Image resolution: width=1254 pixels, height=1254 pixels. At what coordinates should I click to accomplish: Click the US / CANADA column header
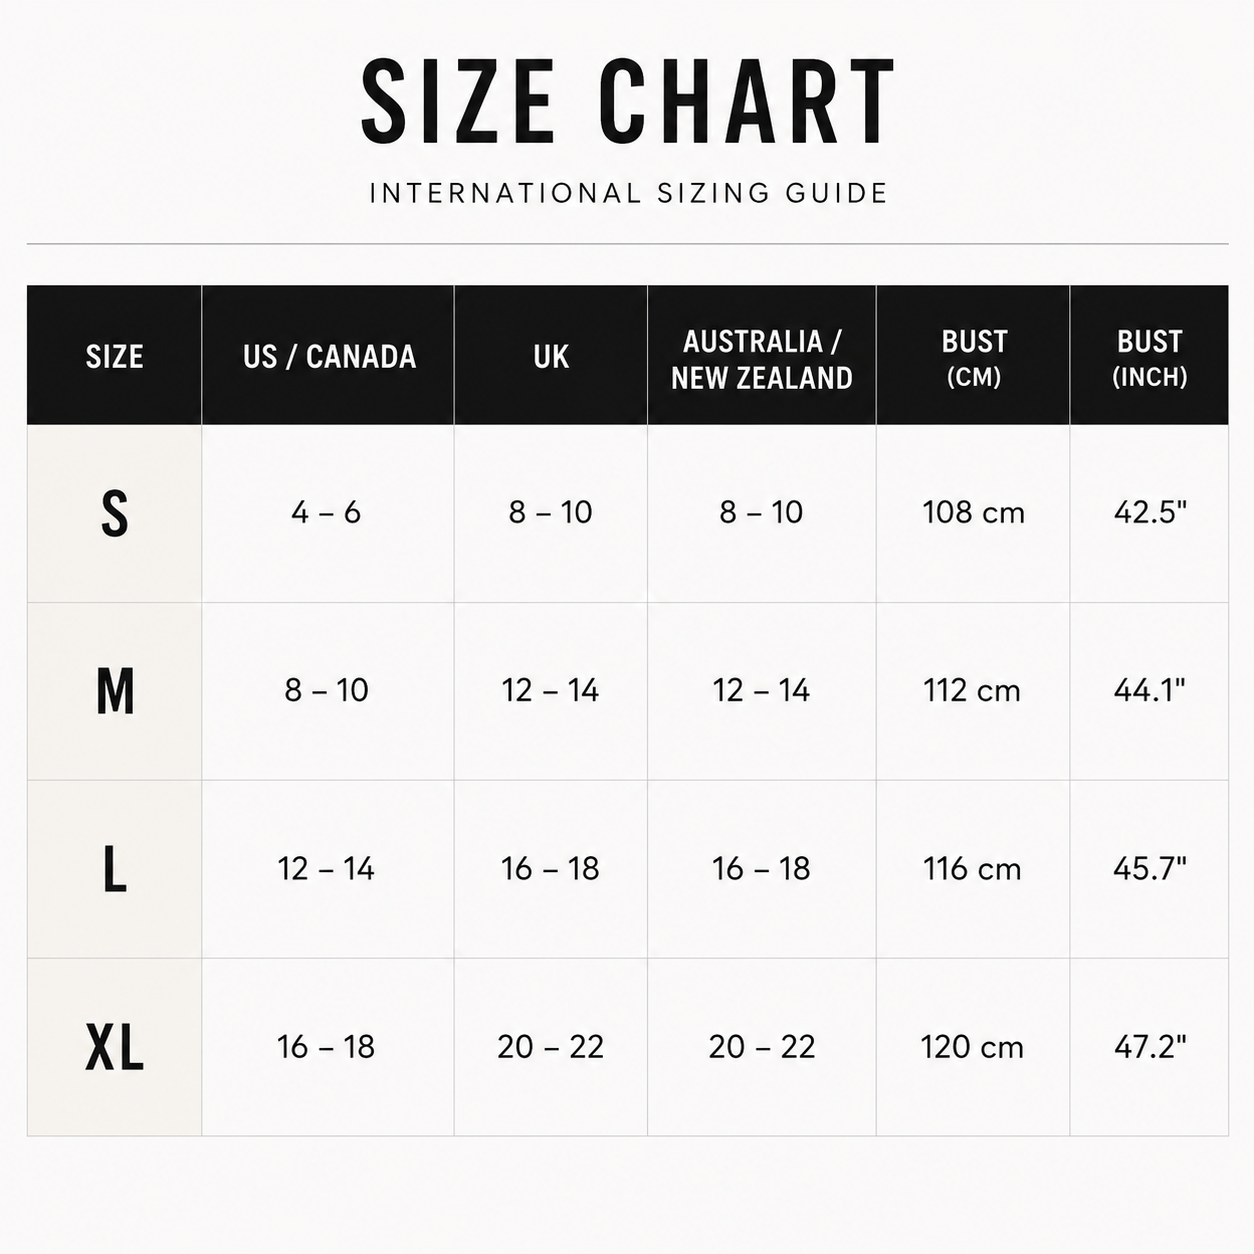pyautogui.click(x=329, y=356)
